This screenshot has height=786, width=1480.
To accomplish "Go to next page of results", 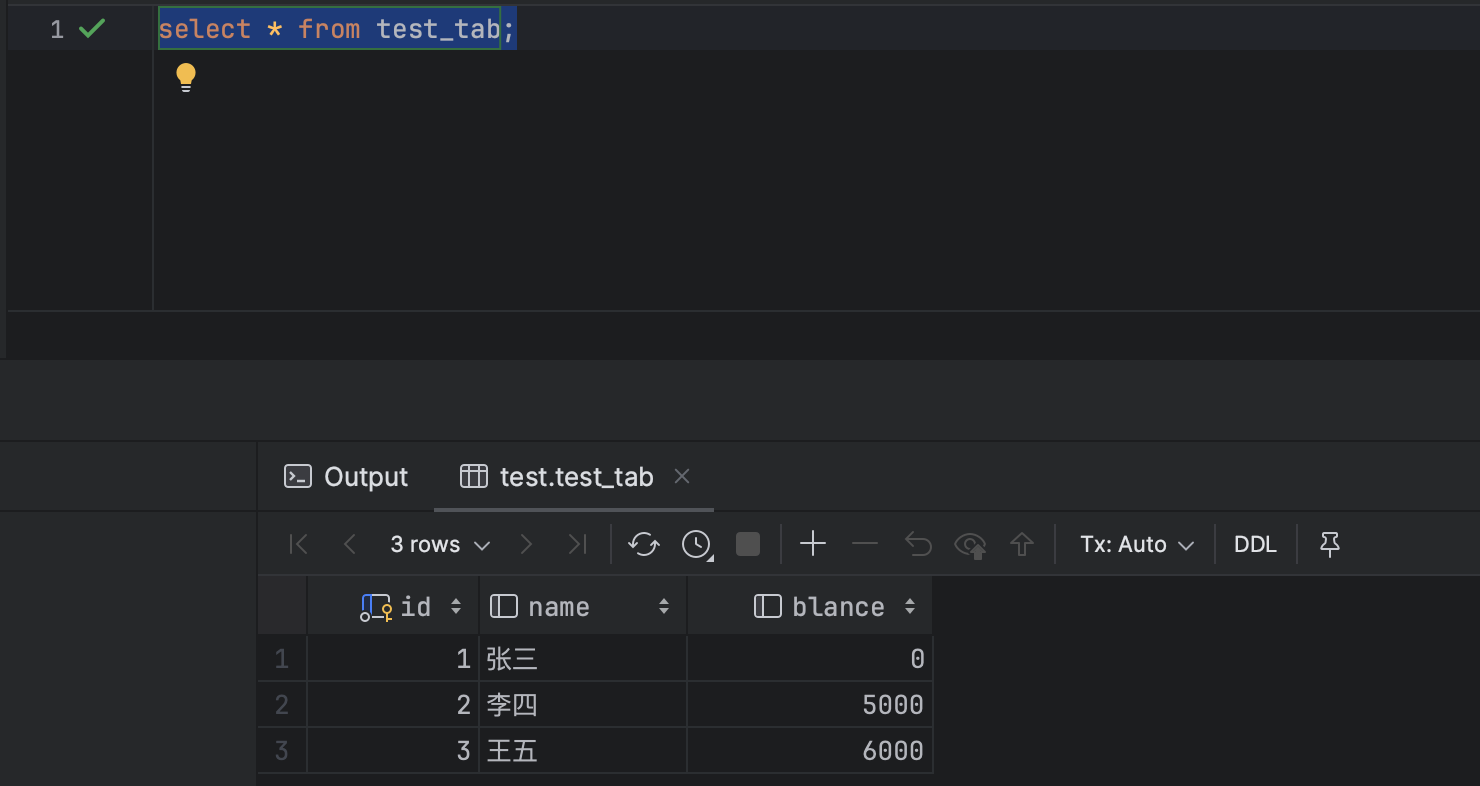I will point(526,544).
